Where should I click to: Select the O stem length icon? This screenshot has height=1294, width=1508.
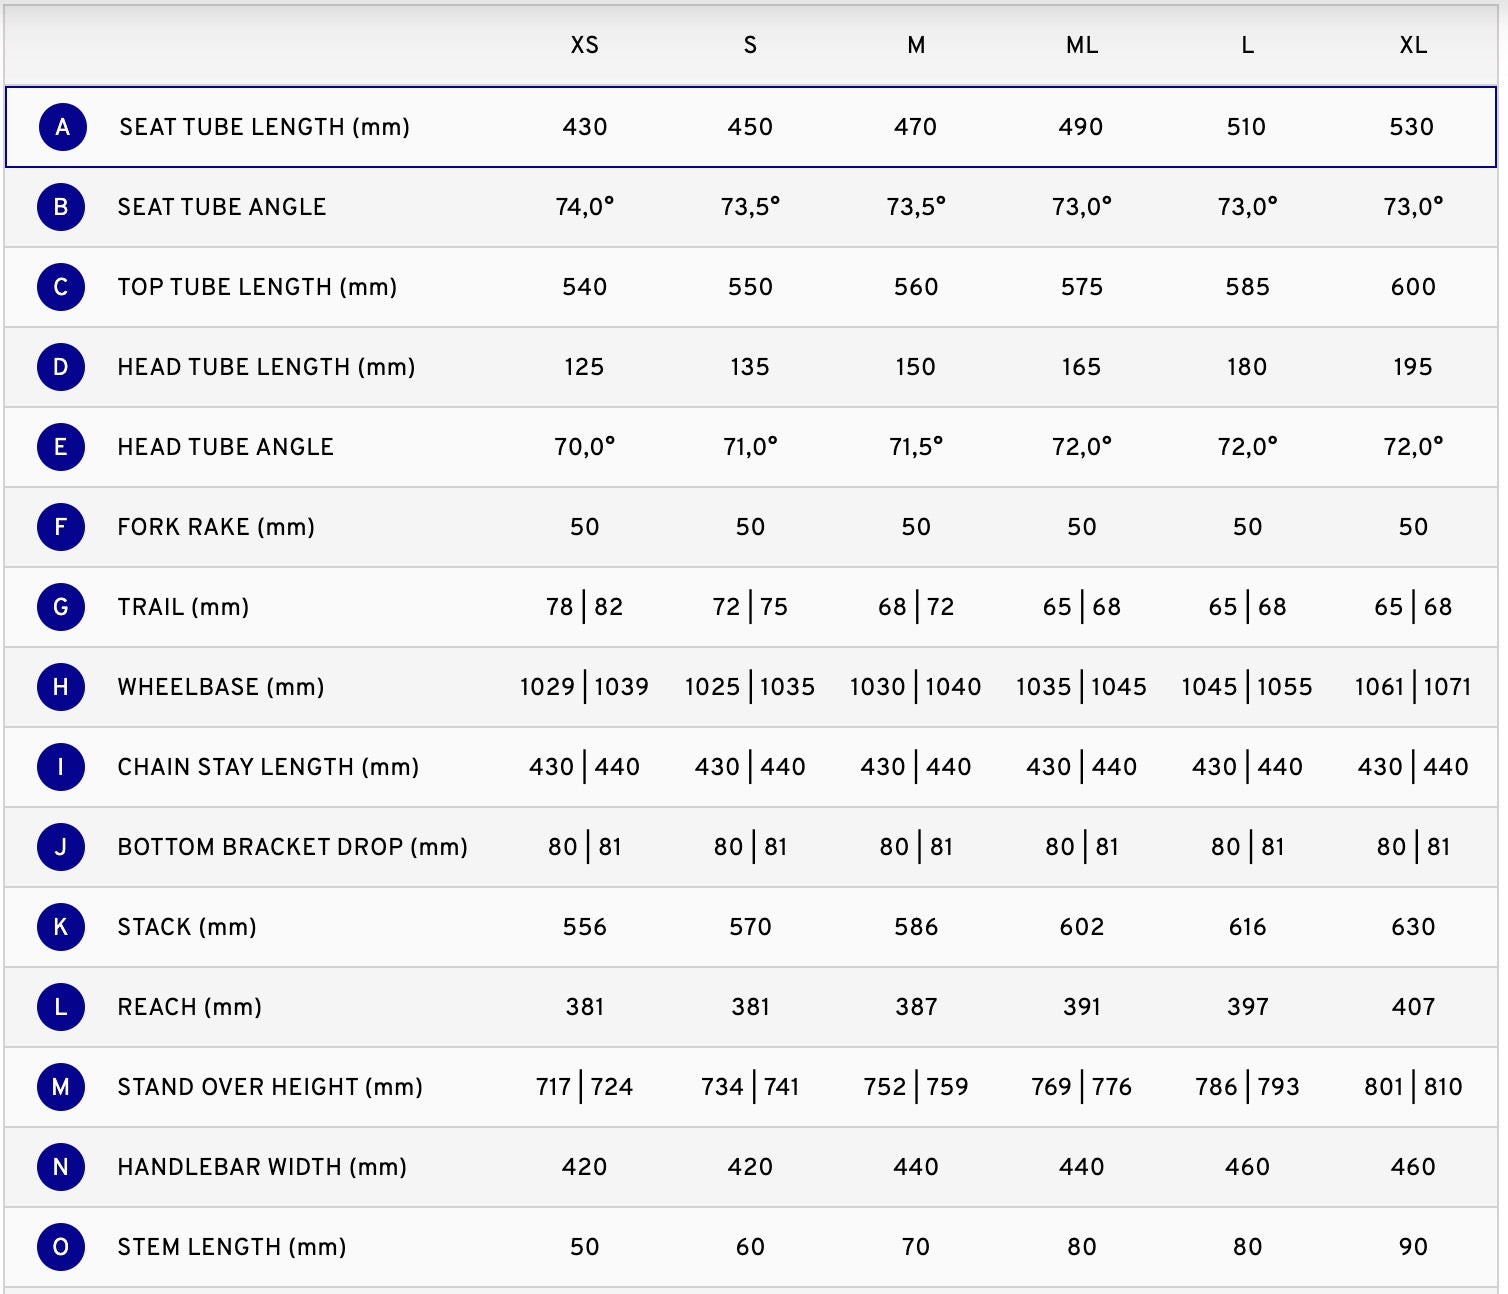(61, 1247)
